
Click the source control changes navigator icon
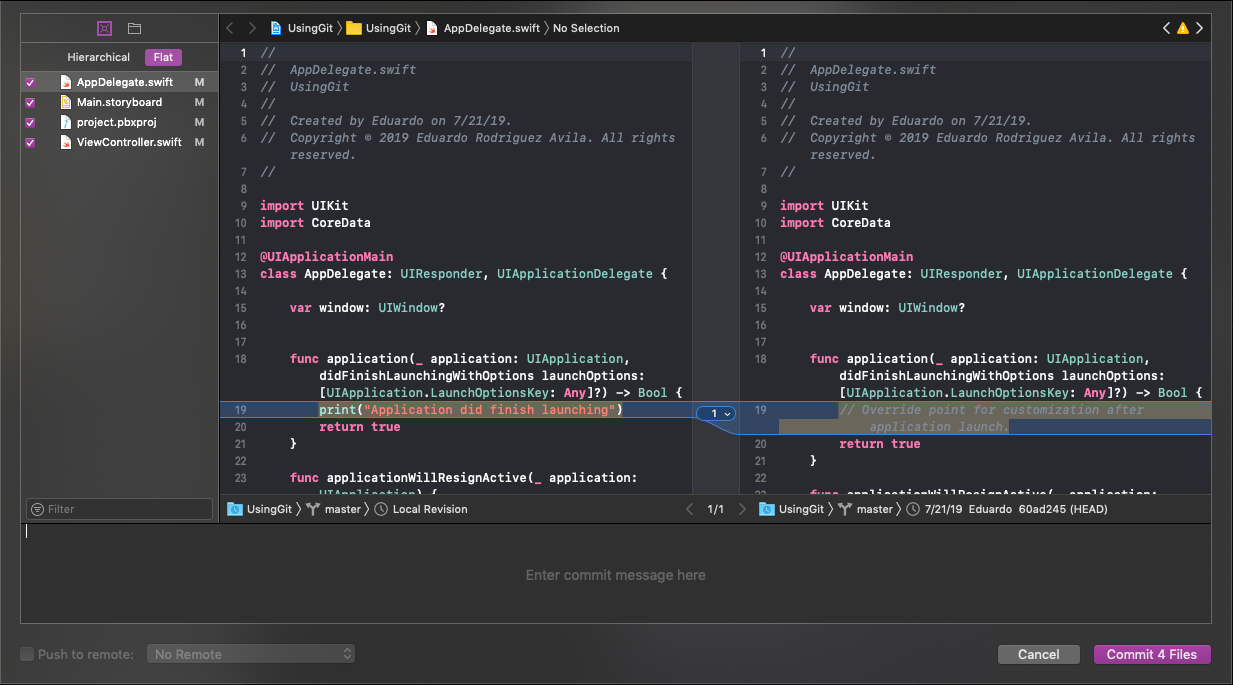point(104,28)
